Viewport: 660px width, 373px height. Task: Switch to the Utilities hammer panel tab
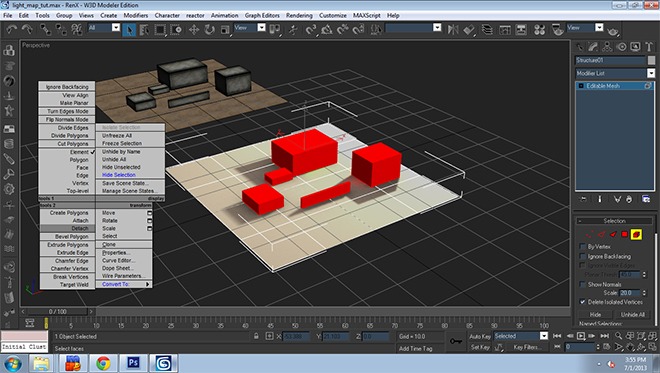[649, 47]
